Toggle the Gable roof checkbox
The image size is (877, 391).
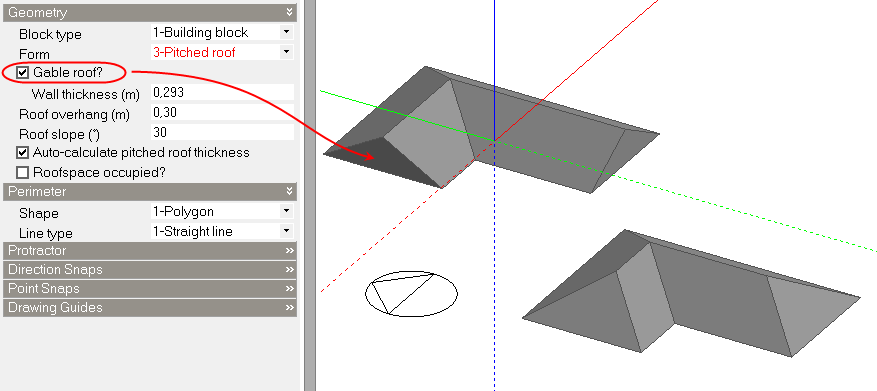pos(22,72)
